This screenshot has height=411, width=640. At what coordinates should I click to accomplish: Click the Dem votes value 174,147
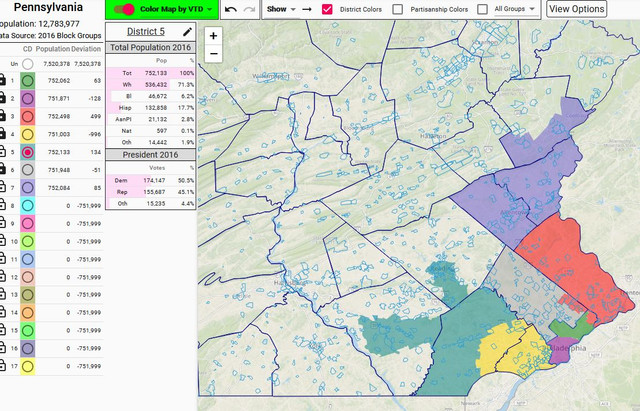pos(154,180)
